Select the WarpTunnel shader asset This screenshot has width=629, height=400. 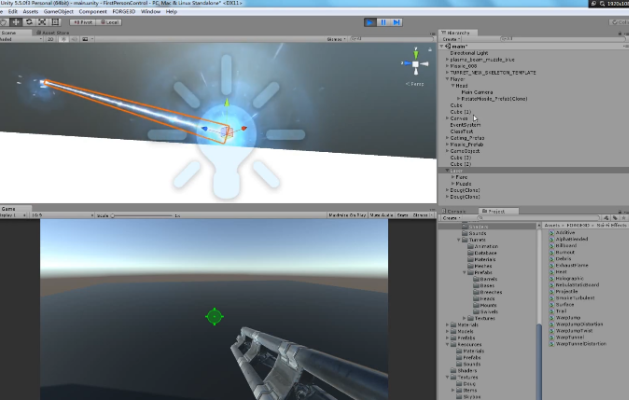pyautogui.click(x=566, y=337)
